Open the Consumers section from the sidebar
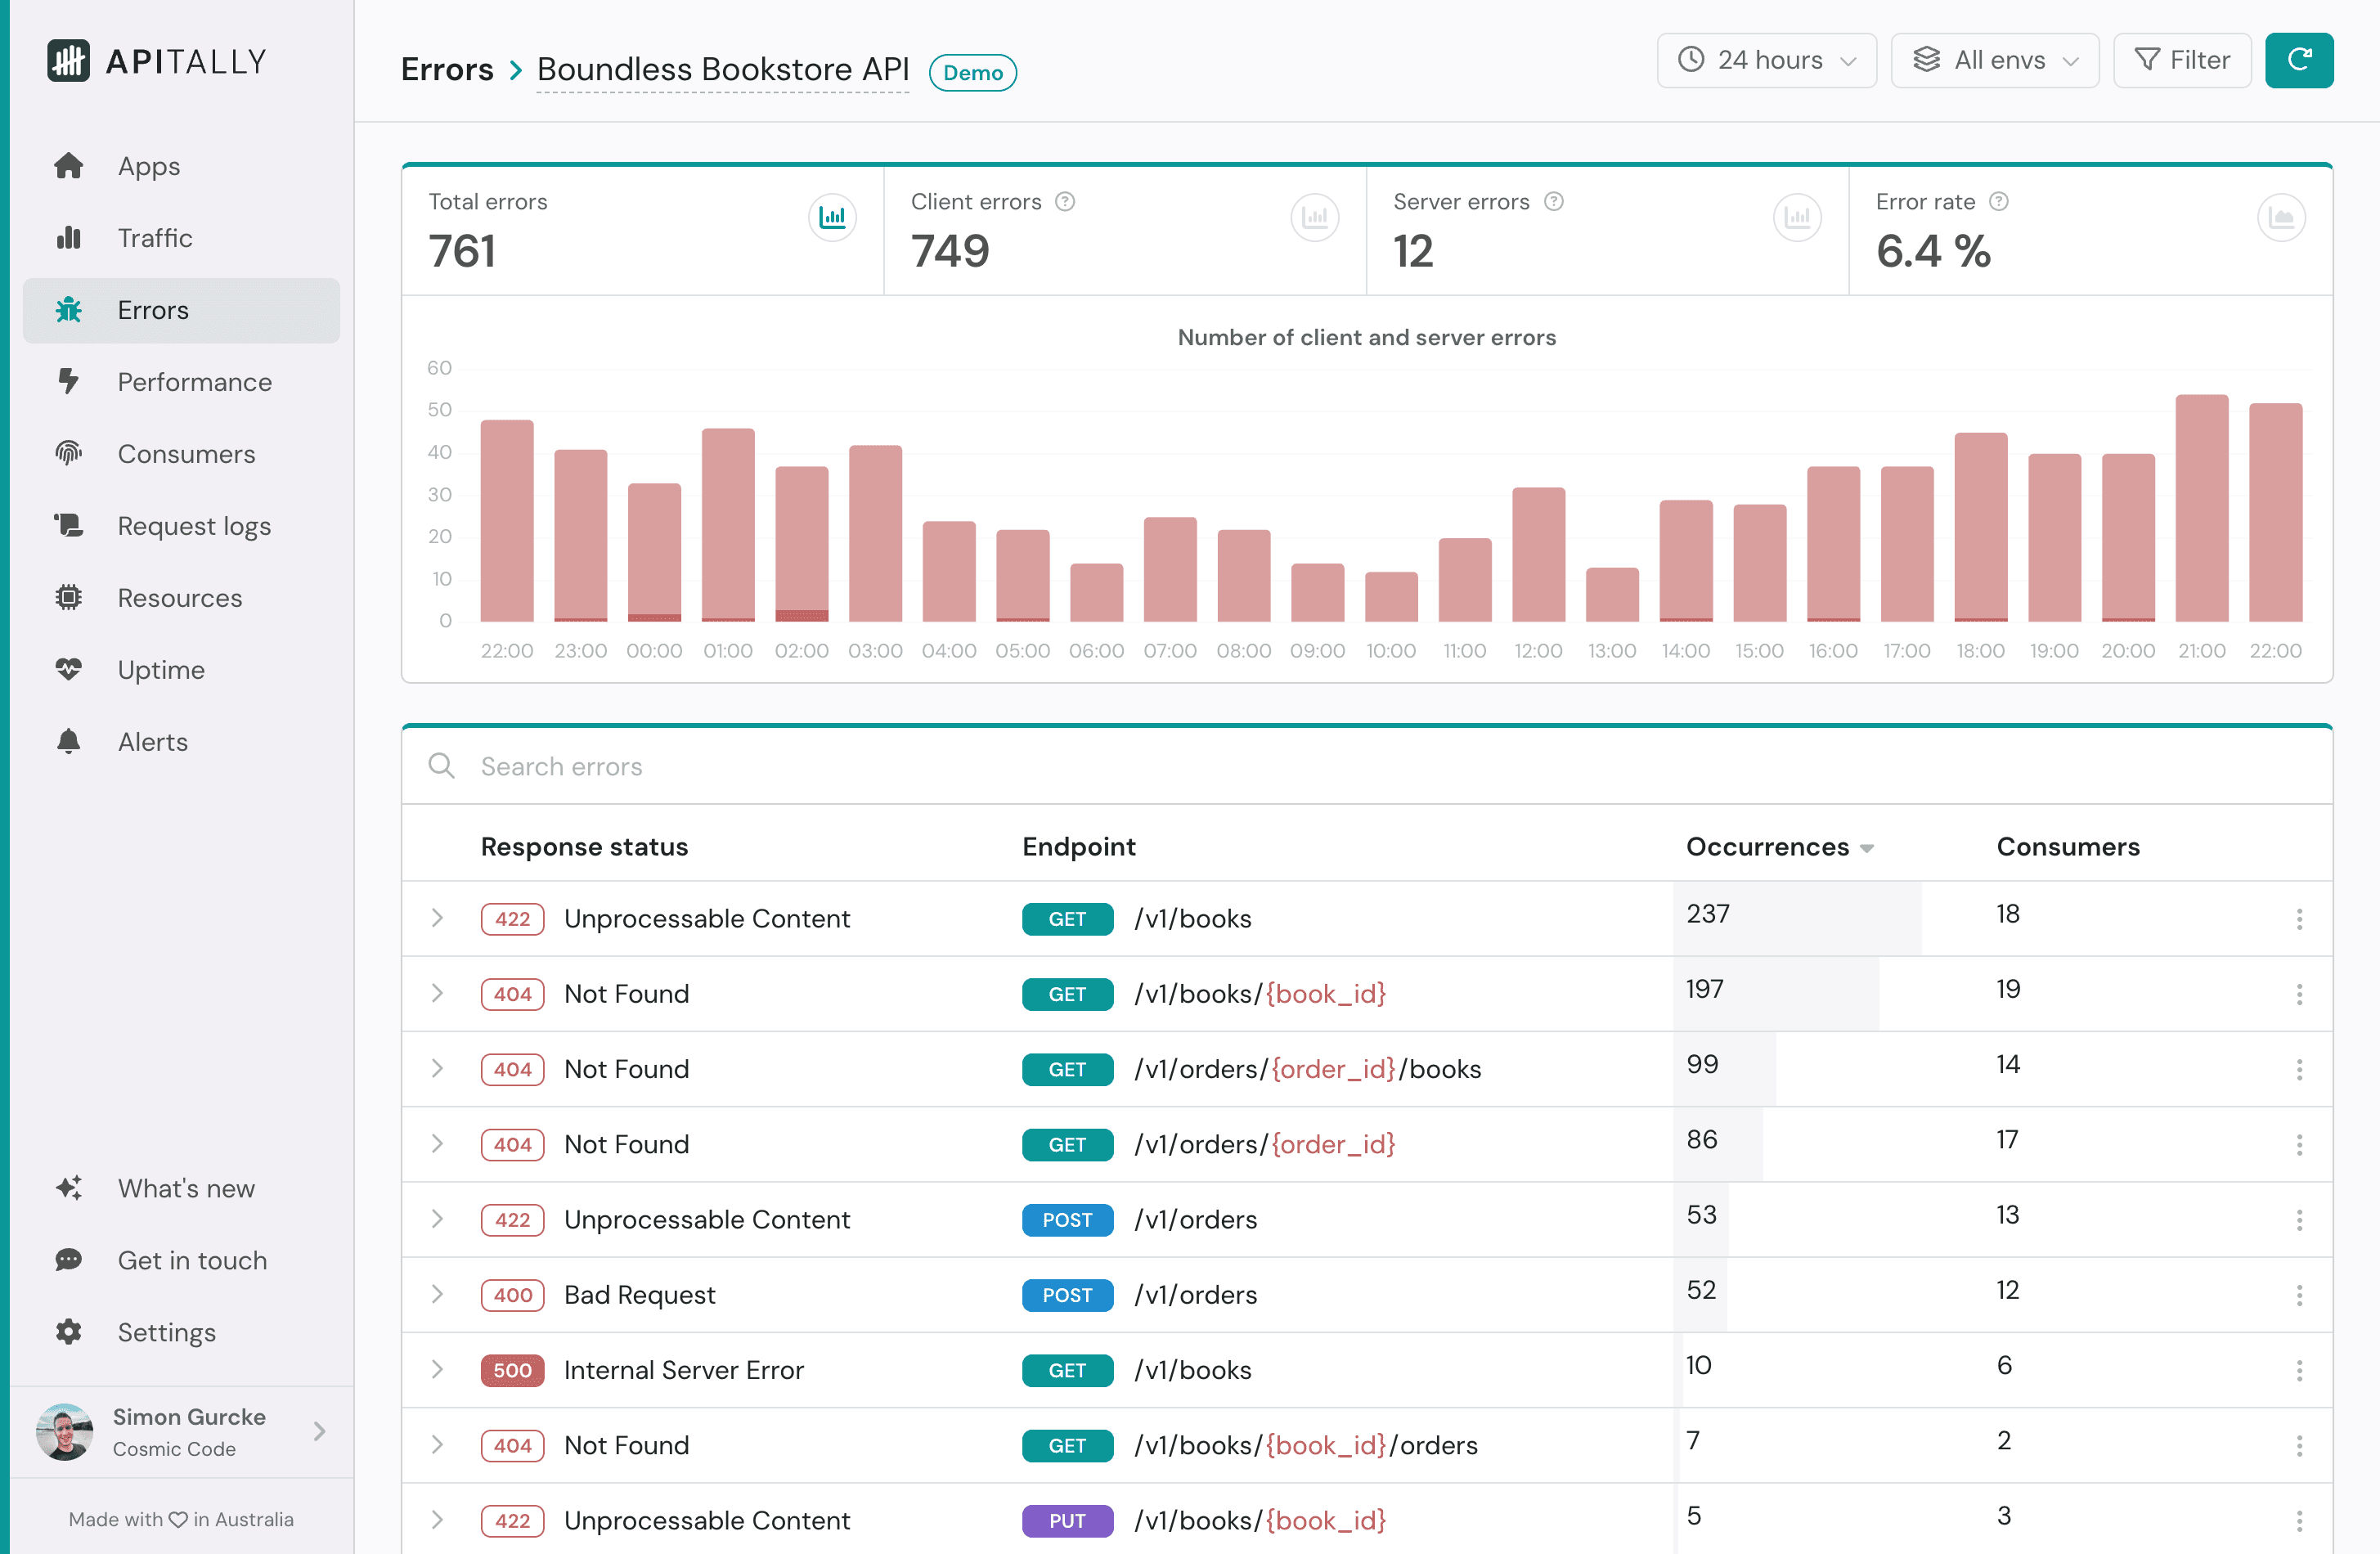This screenshot has height=1554, width=2380. coord(186,453)
